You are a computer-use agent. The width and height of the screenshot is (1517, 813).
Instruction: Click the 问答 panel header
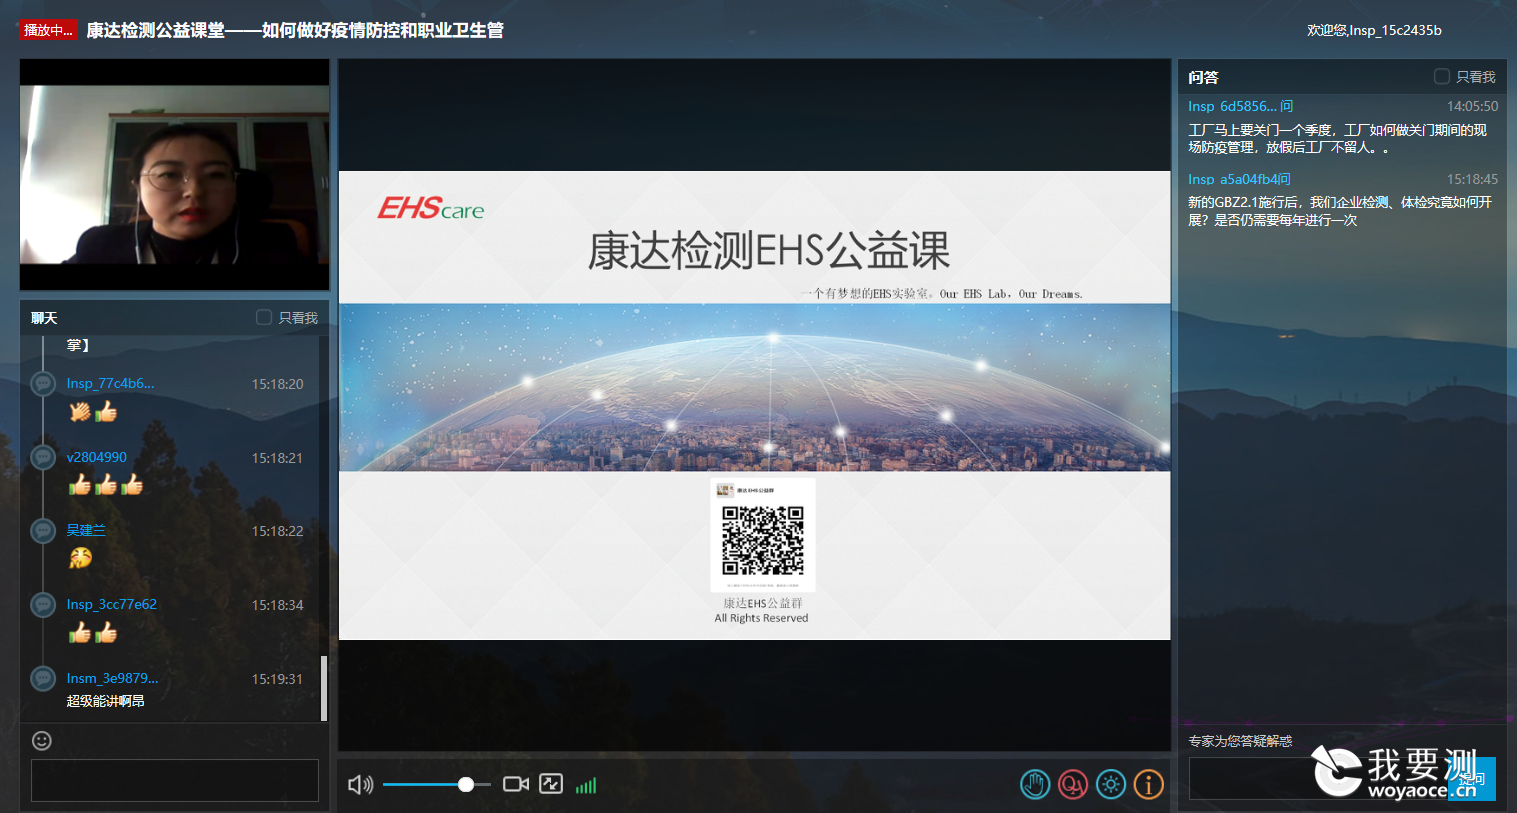point(1204,77)
